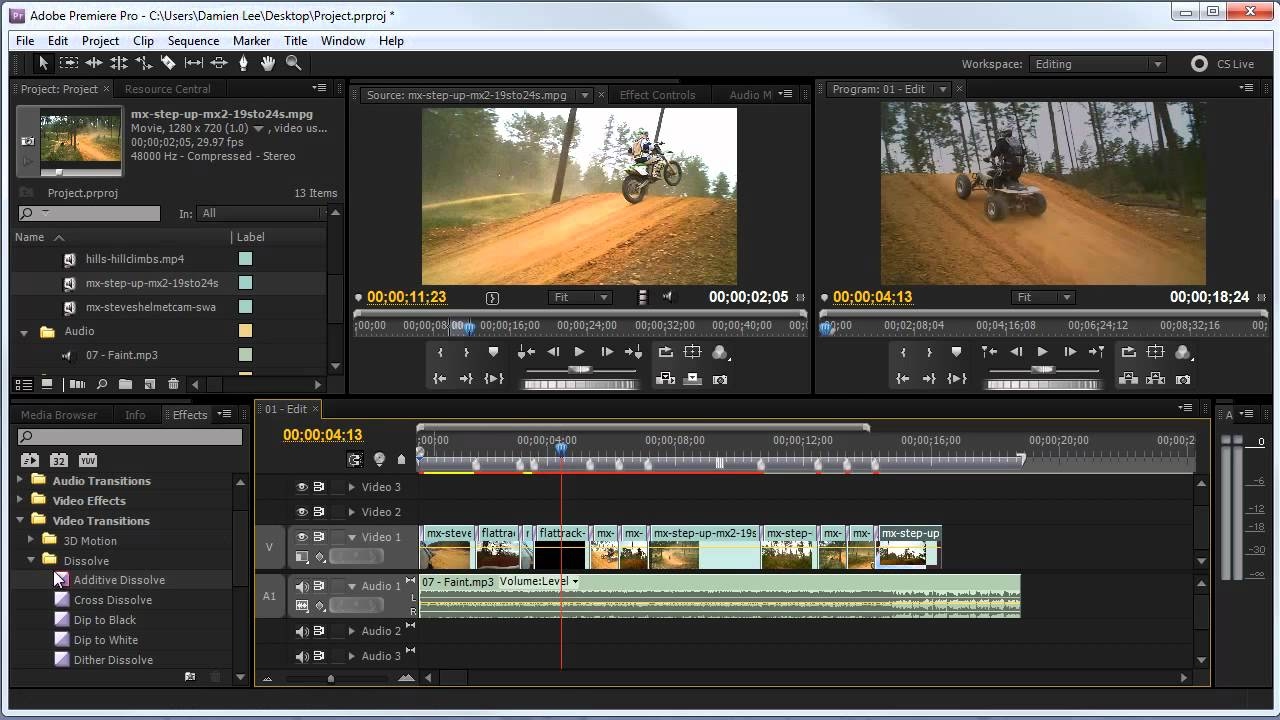Click the 07 - Faint.mp3 audio clip in timeline
This screenshot has height=720, width=1280.
[720, 596]
